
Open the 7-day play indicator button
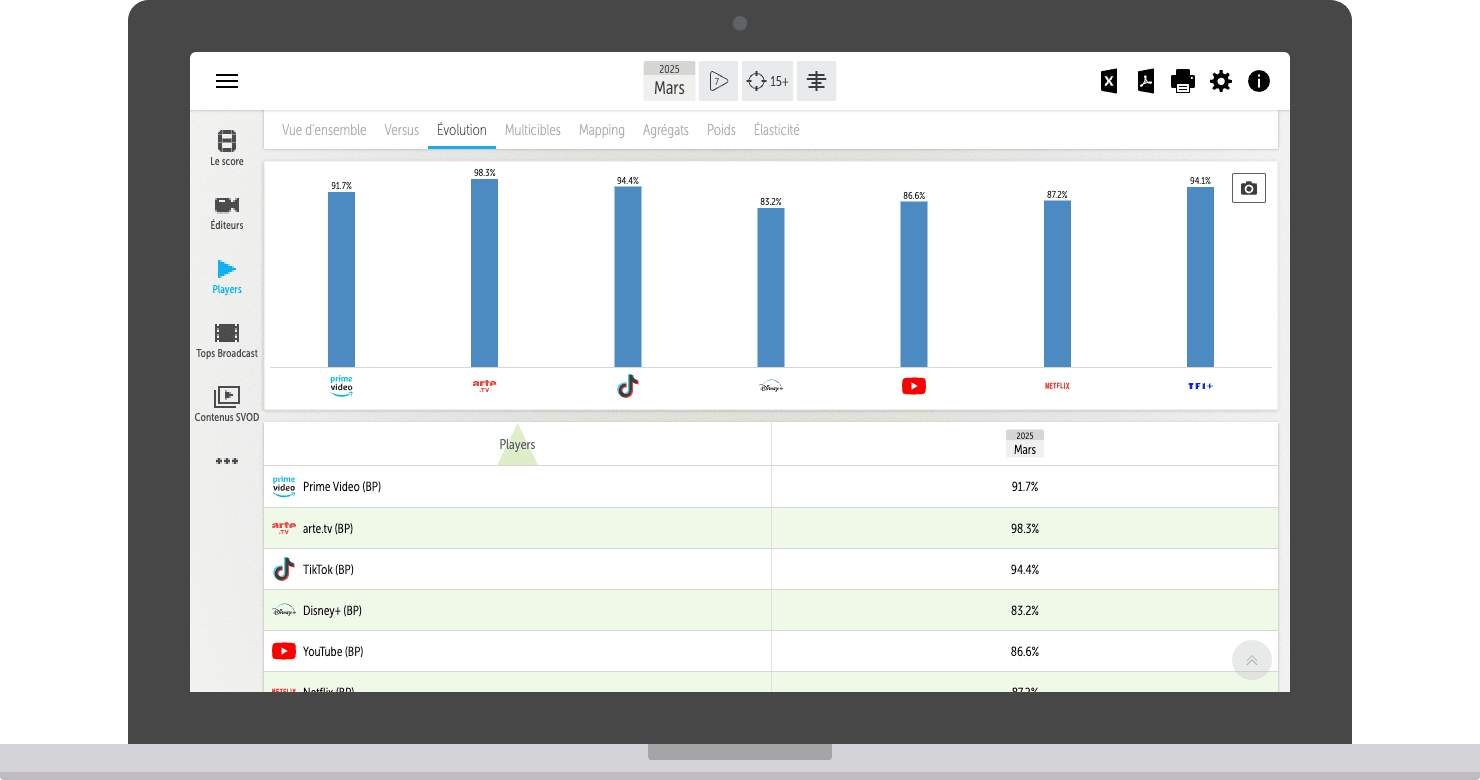pos(718,82)
